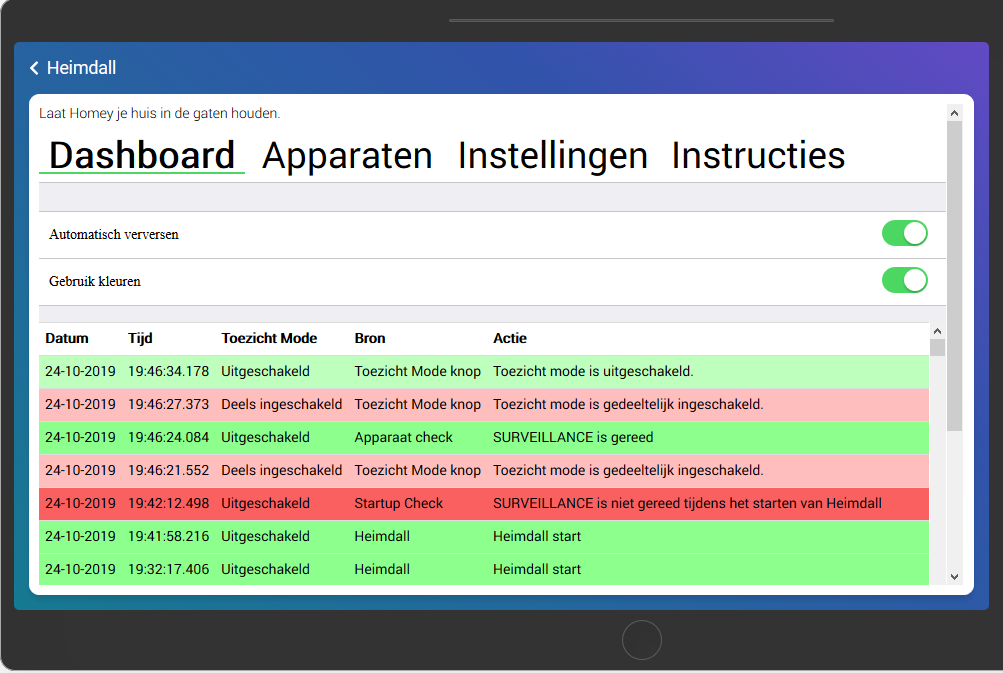Disable the Automatisch verversen switch
Viewport: 1003px width, 673px height.
pyautogui.click(x=904, y=234)
